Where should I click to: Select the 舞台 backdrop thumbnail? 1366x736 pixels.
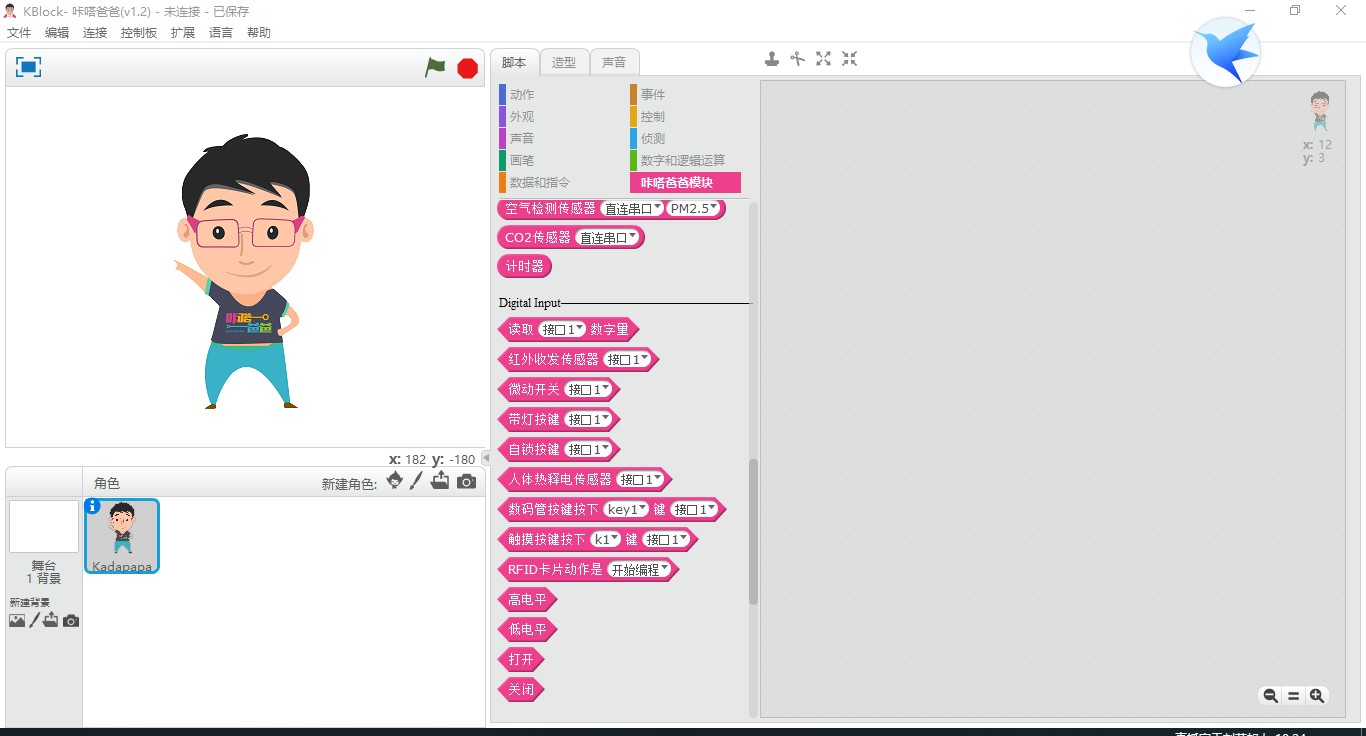pos(44,526)
